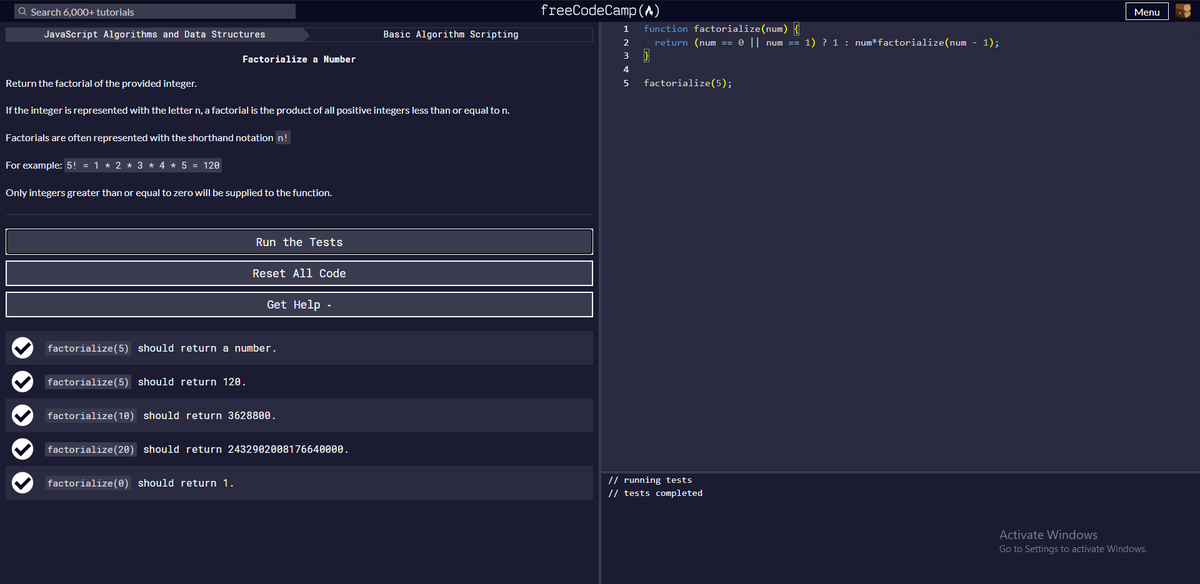The width and height of the screenshot is (1200, 584).
Task: Click passed checkmark for factorialize(20) test
Action: (x=23, y=449)
